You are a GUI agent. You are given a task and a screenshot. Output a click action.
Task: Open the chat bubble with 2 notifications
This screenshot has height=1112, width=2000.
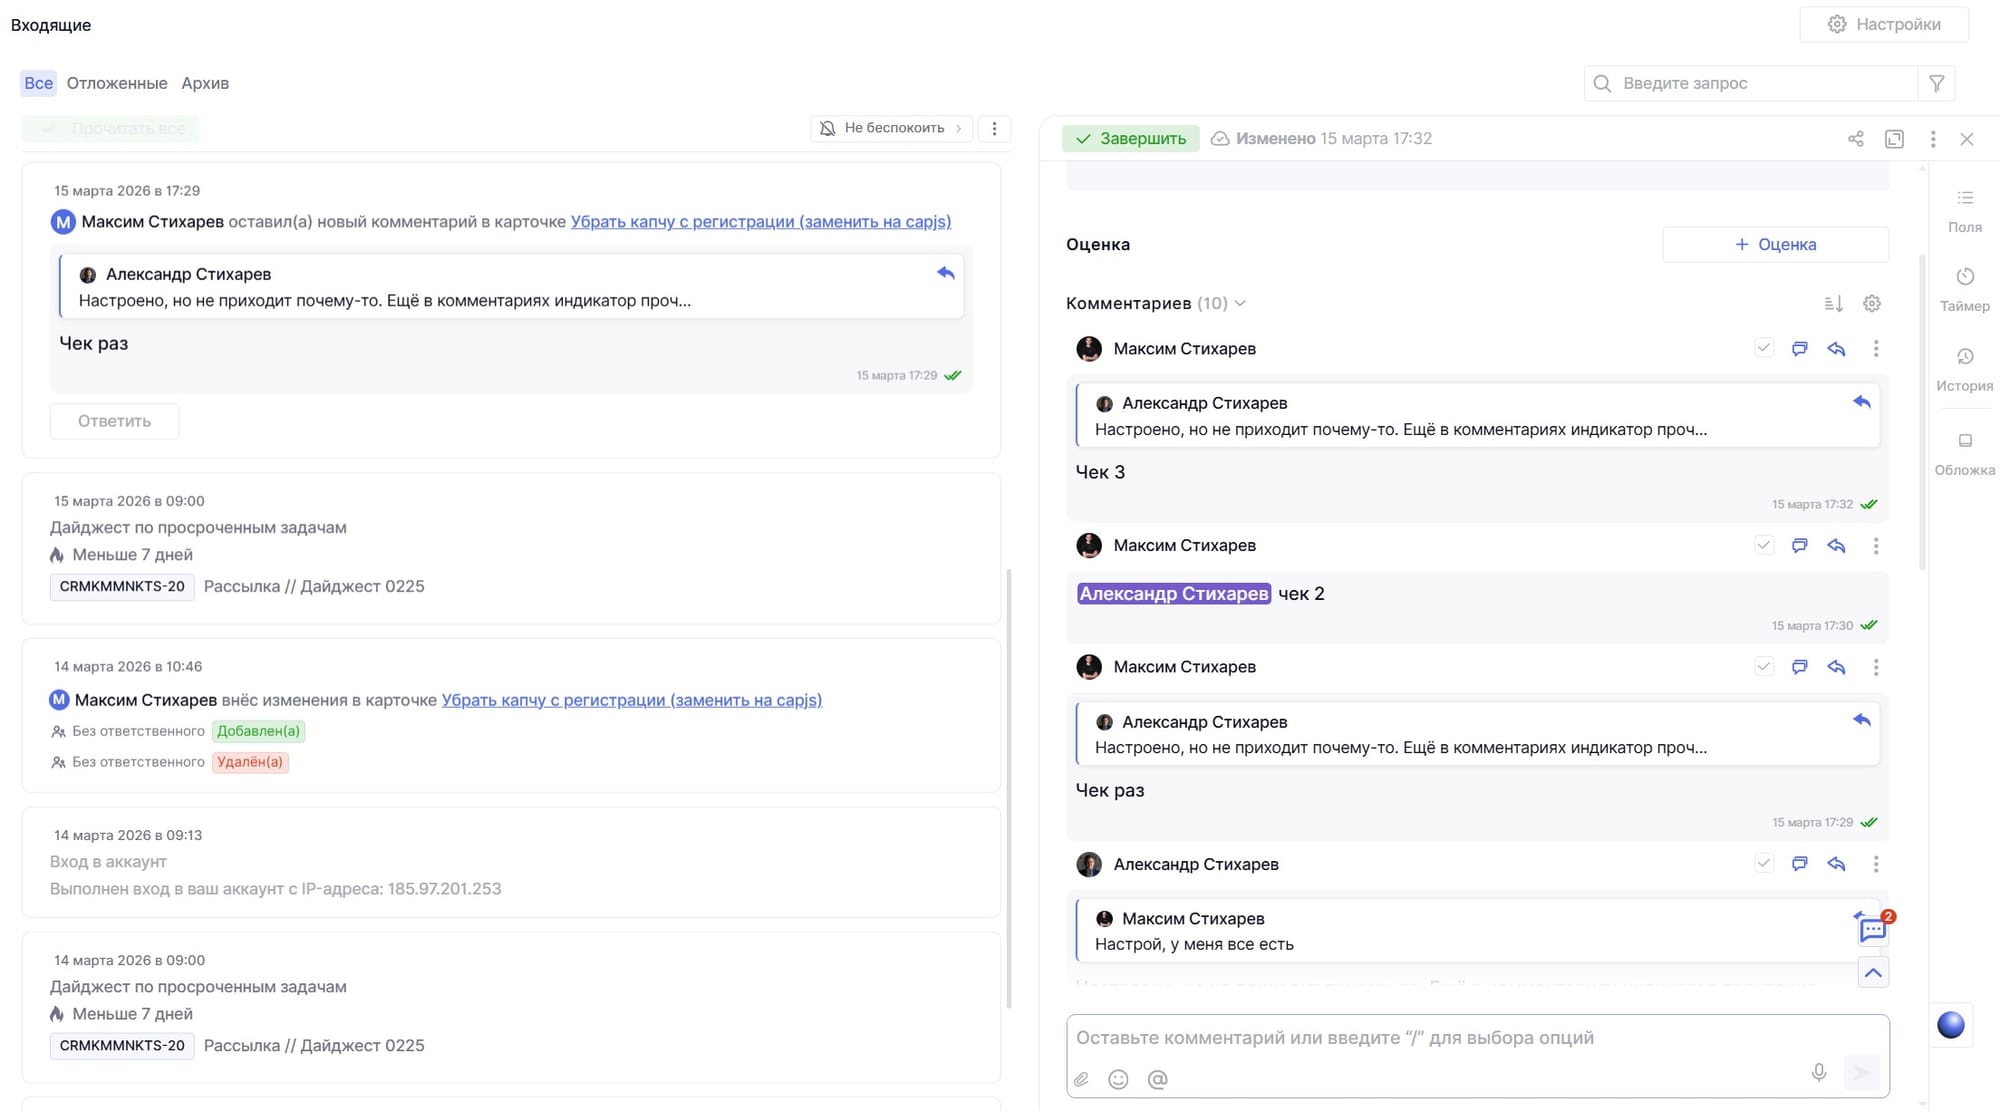(1872, 930)
